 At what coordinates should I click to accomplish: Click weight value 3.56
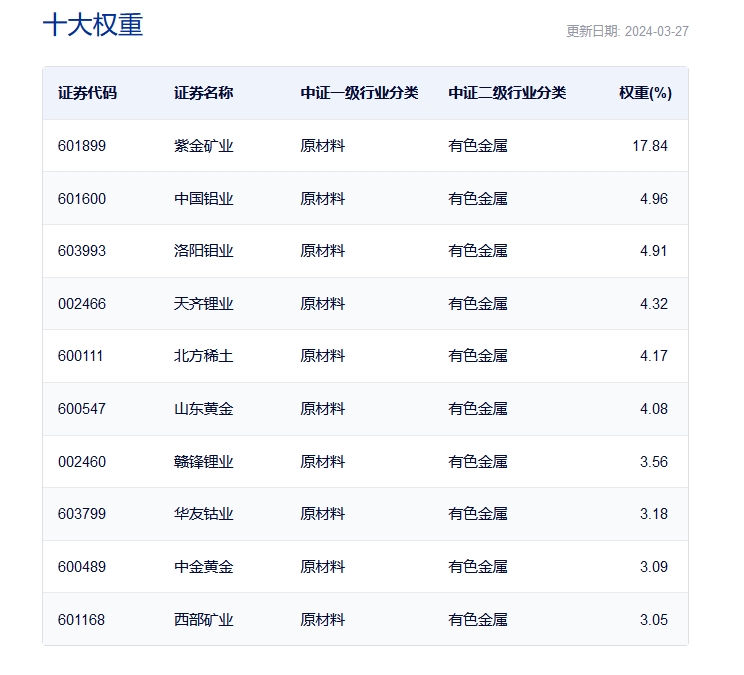coord(654,462)
